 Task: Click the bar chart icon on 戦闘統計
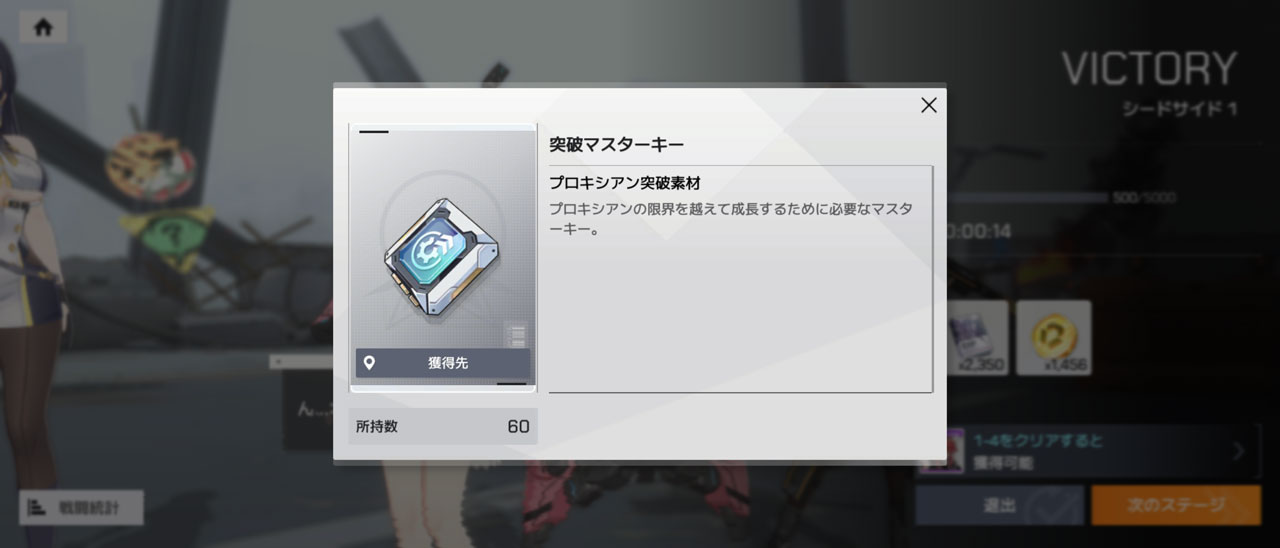(38, 508)
